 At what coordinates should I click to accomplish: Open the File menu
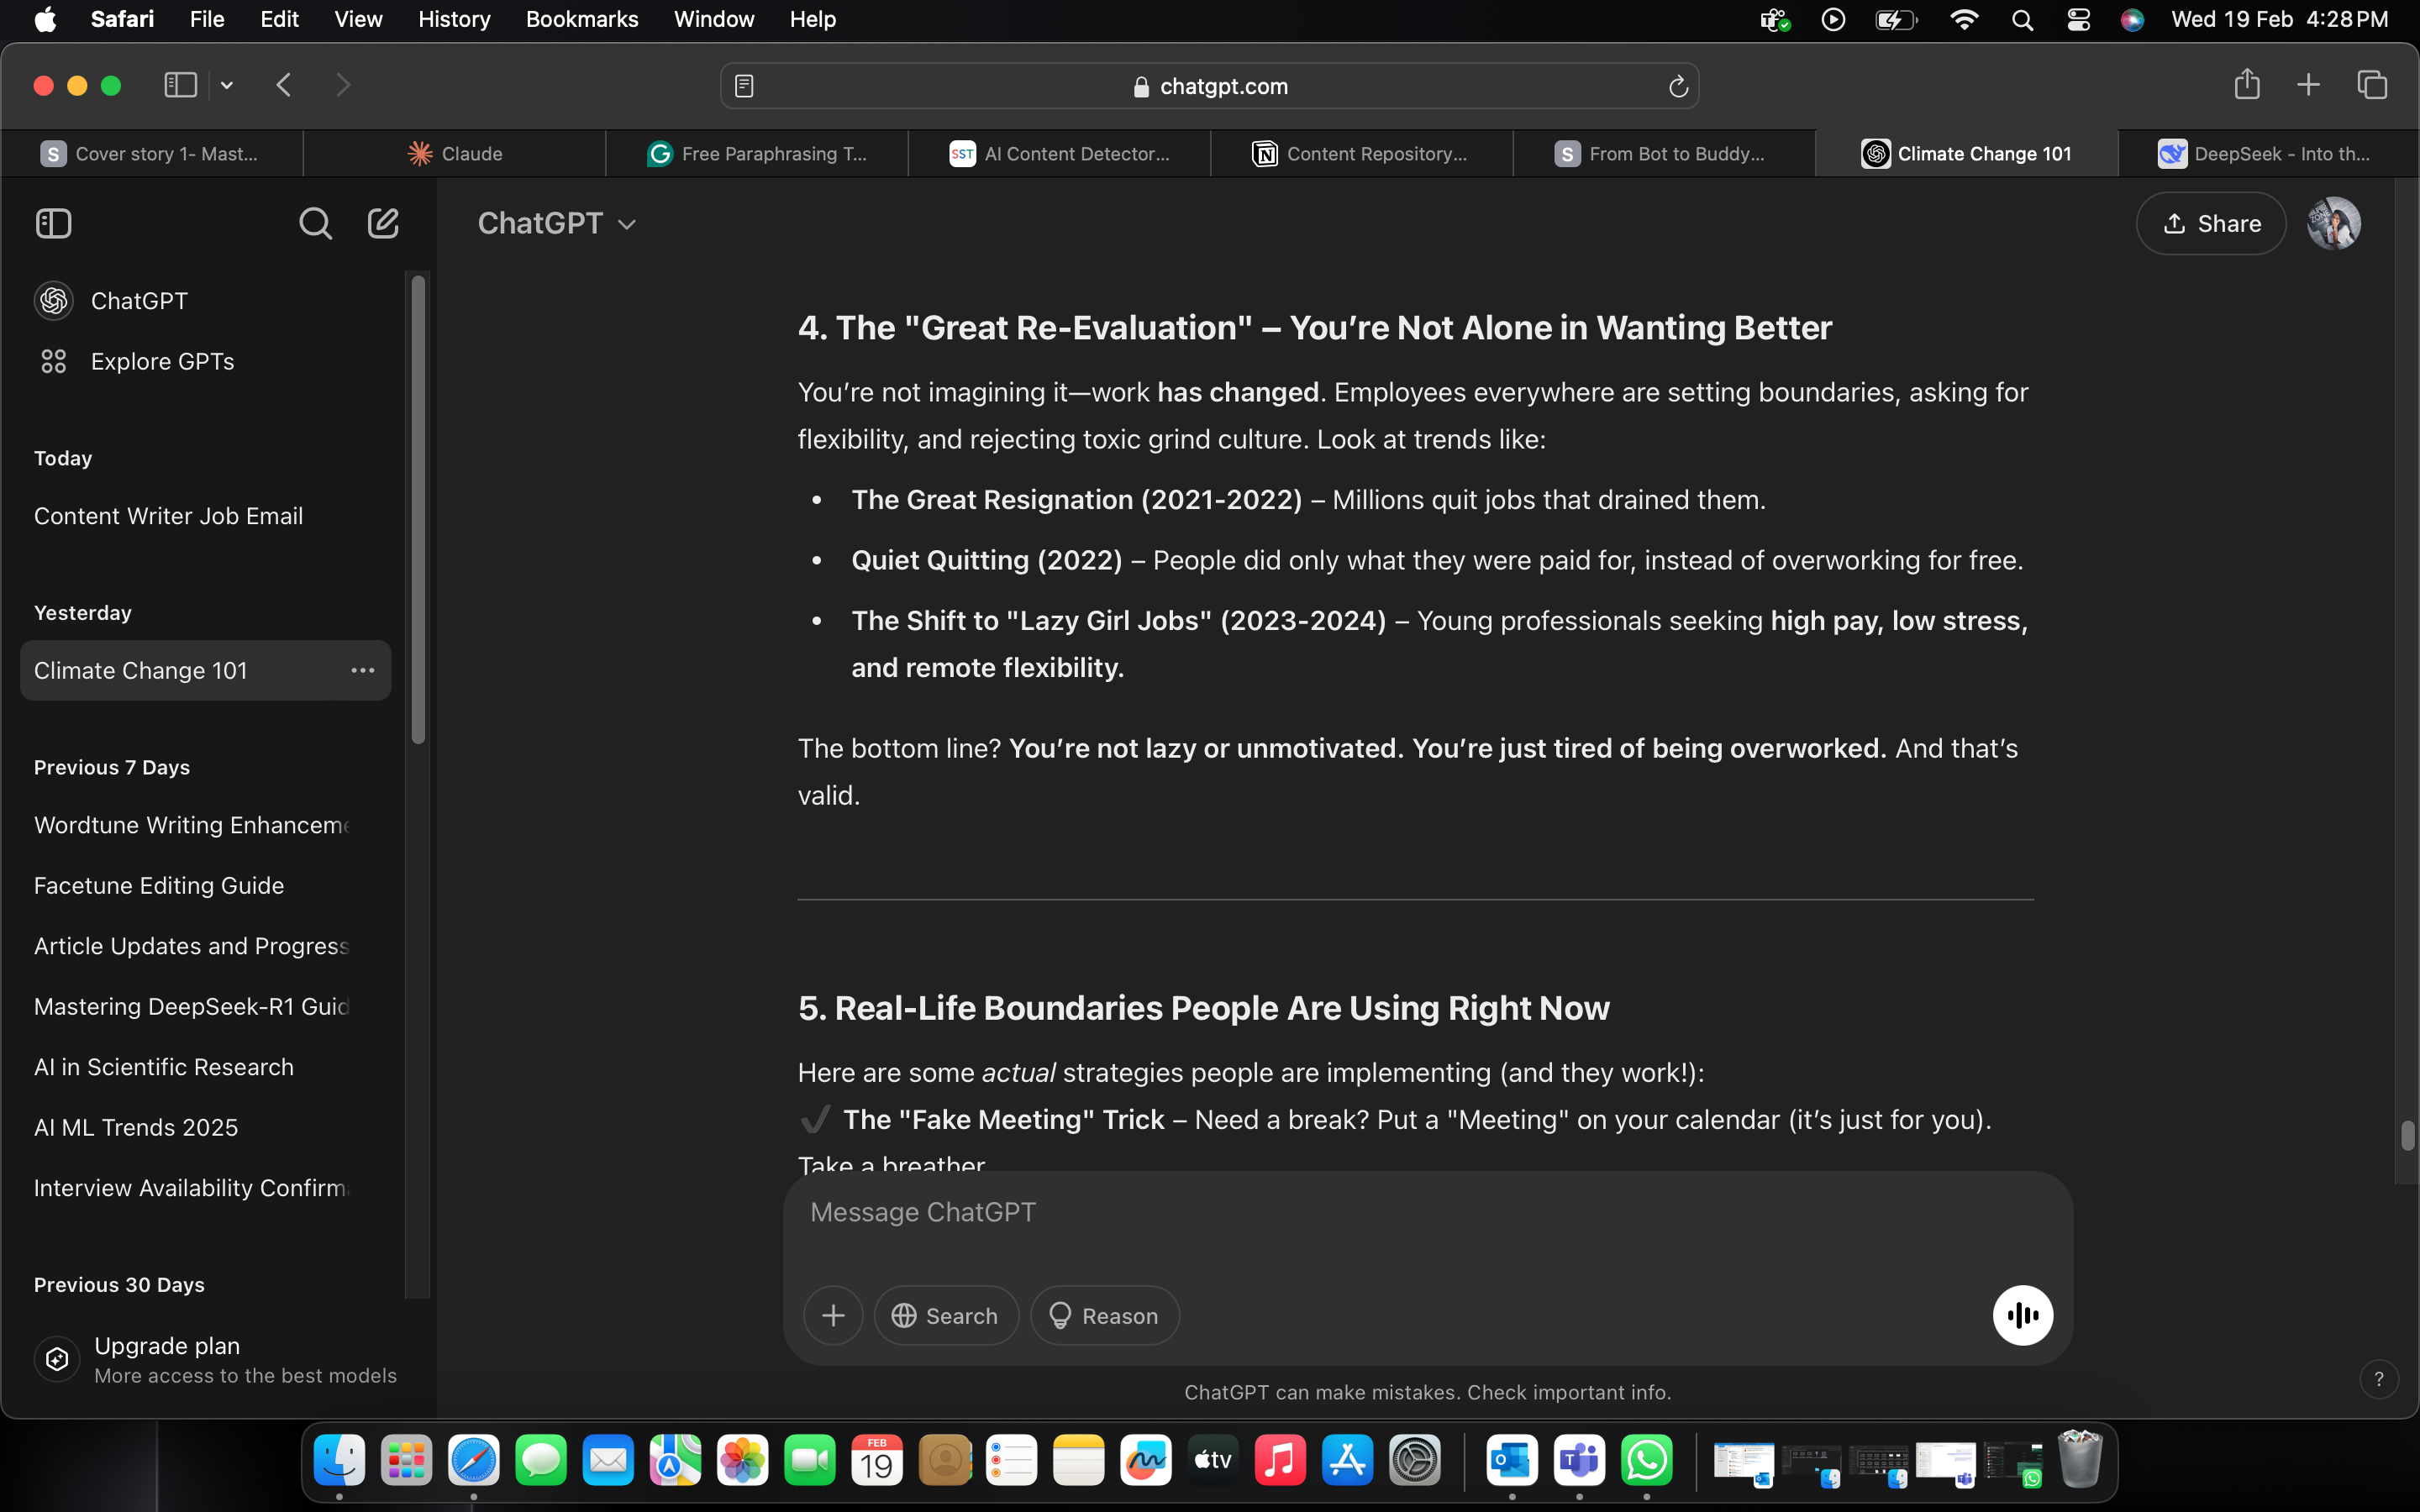(x=207, y=20)
